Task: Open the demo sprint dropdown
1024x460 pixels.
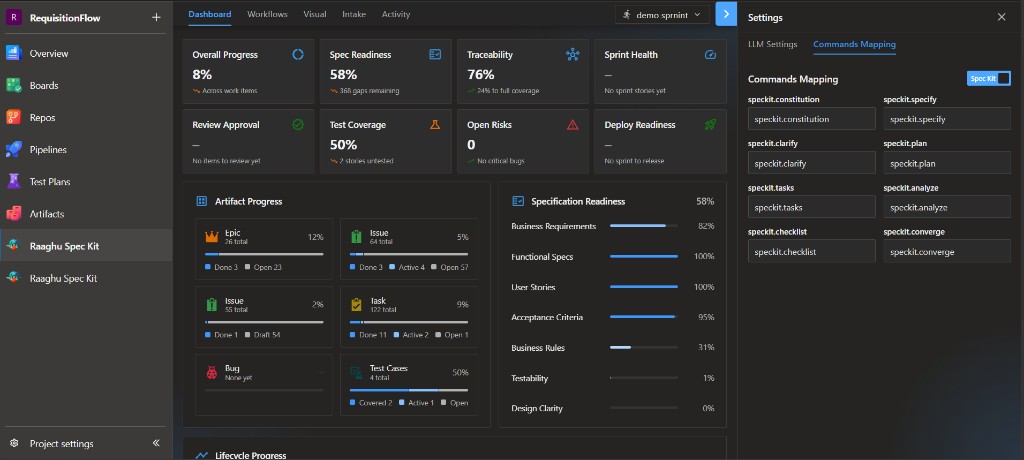Action: (x=662, y=14)
